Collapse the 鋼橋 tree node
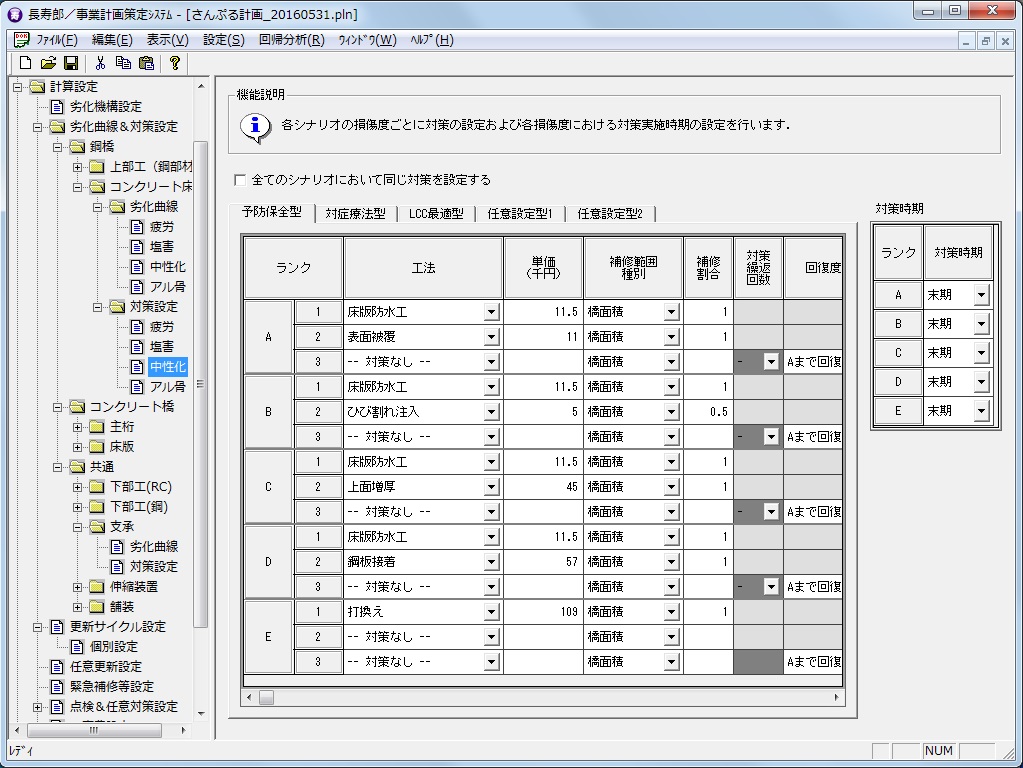 click(x=58, y=146)
